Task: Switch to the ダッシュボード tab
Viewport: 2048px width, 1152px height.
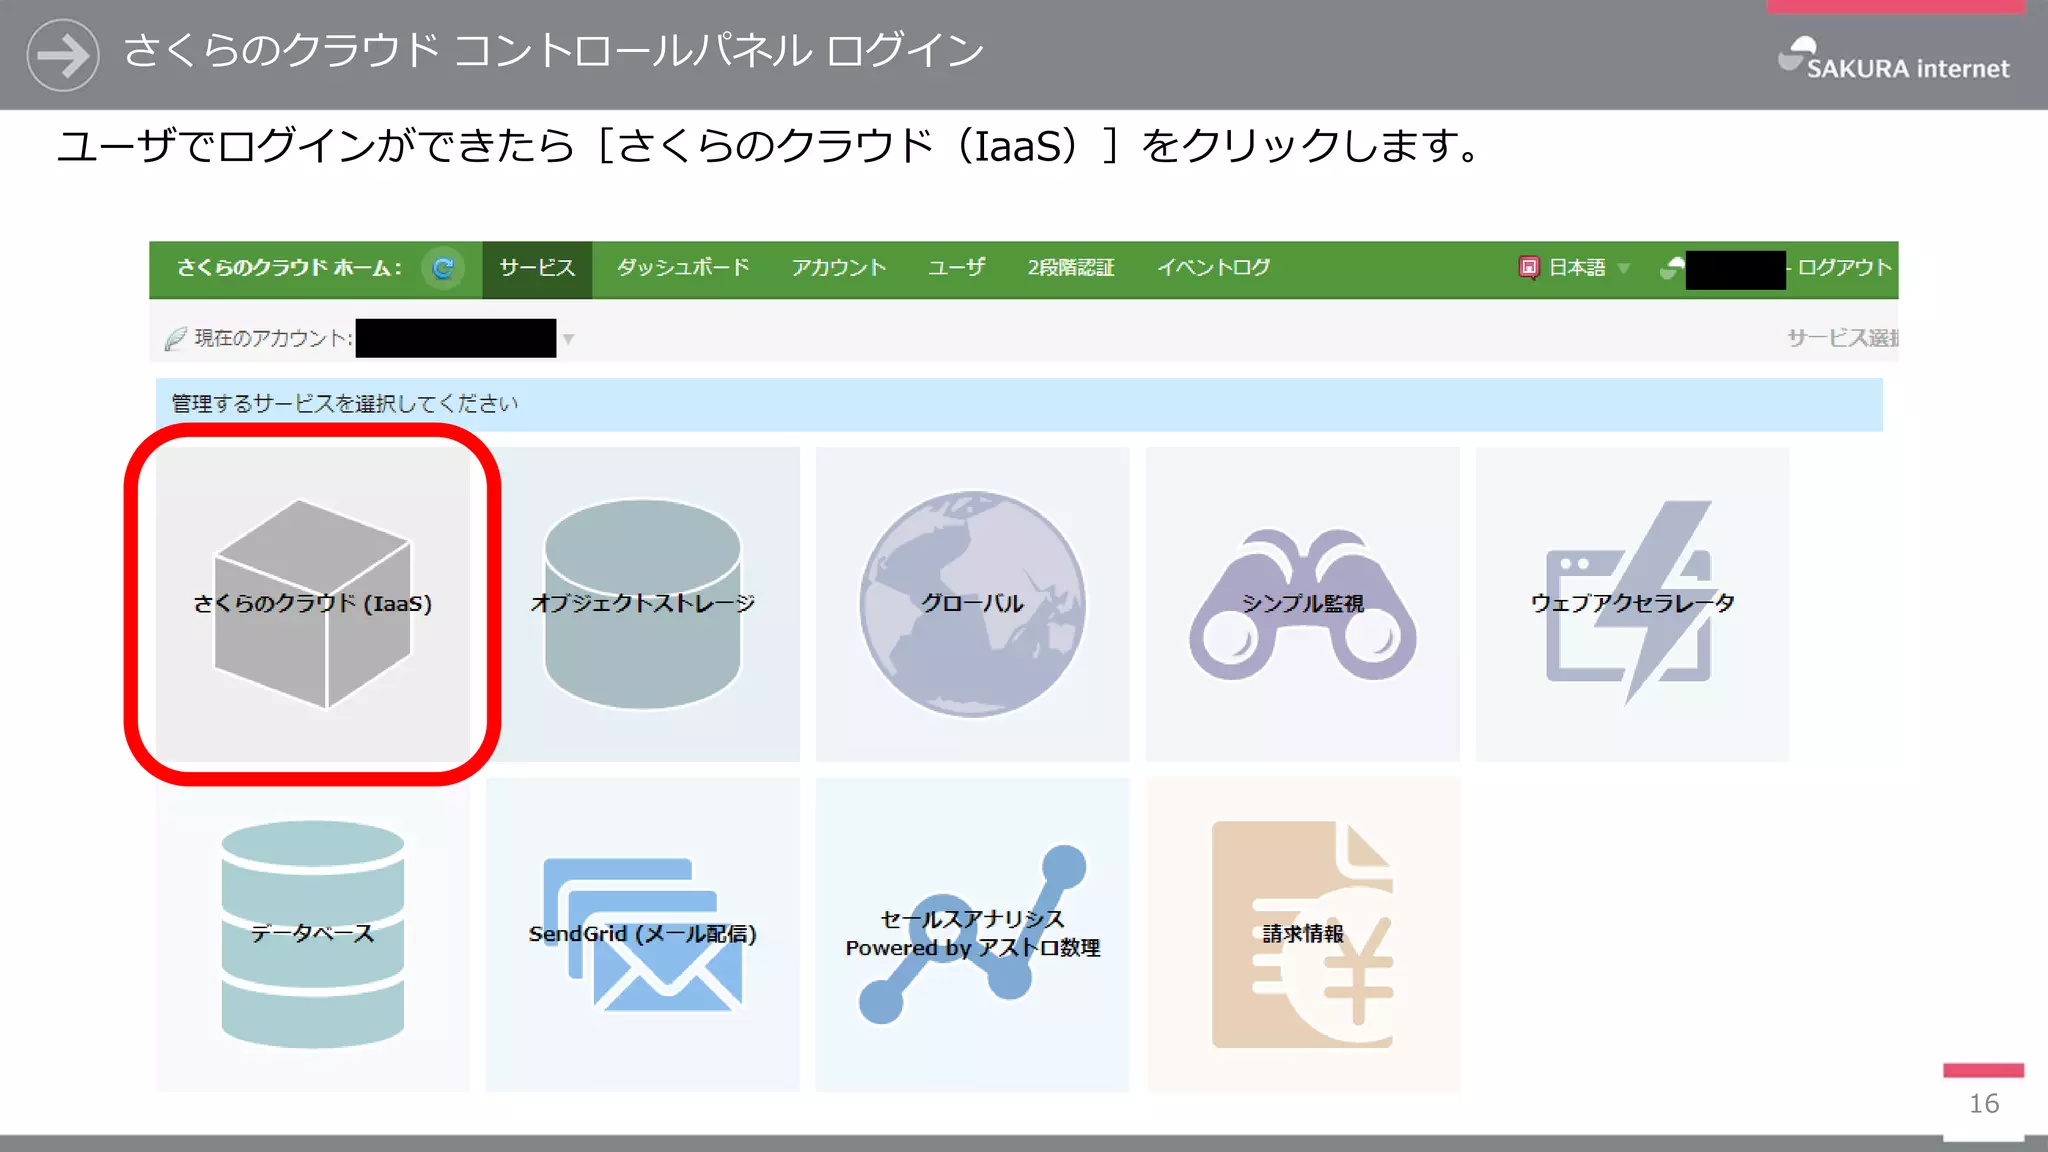Action: click(683, 268)
